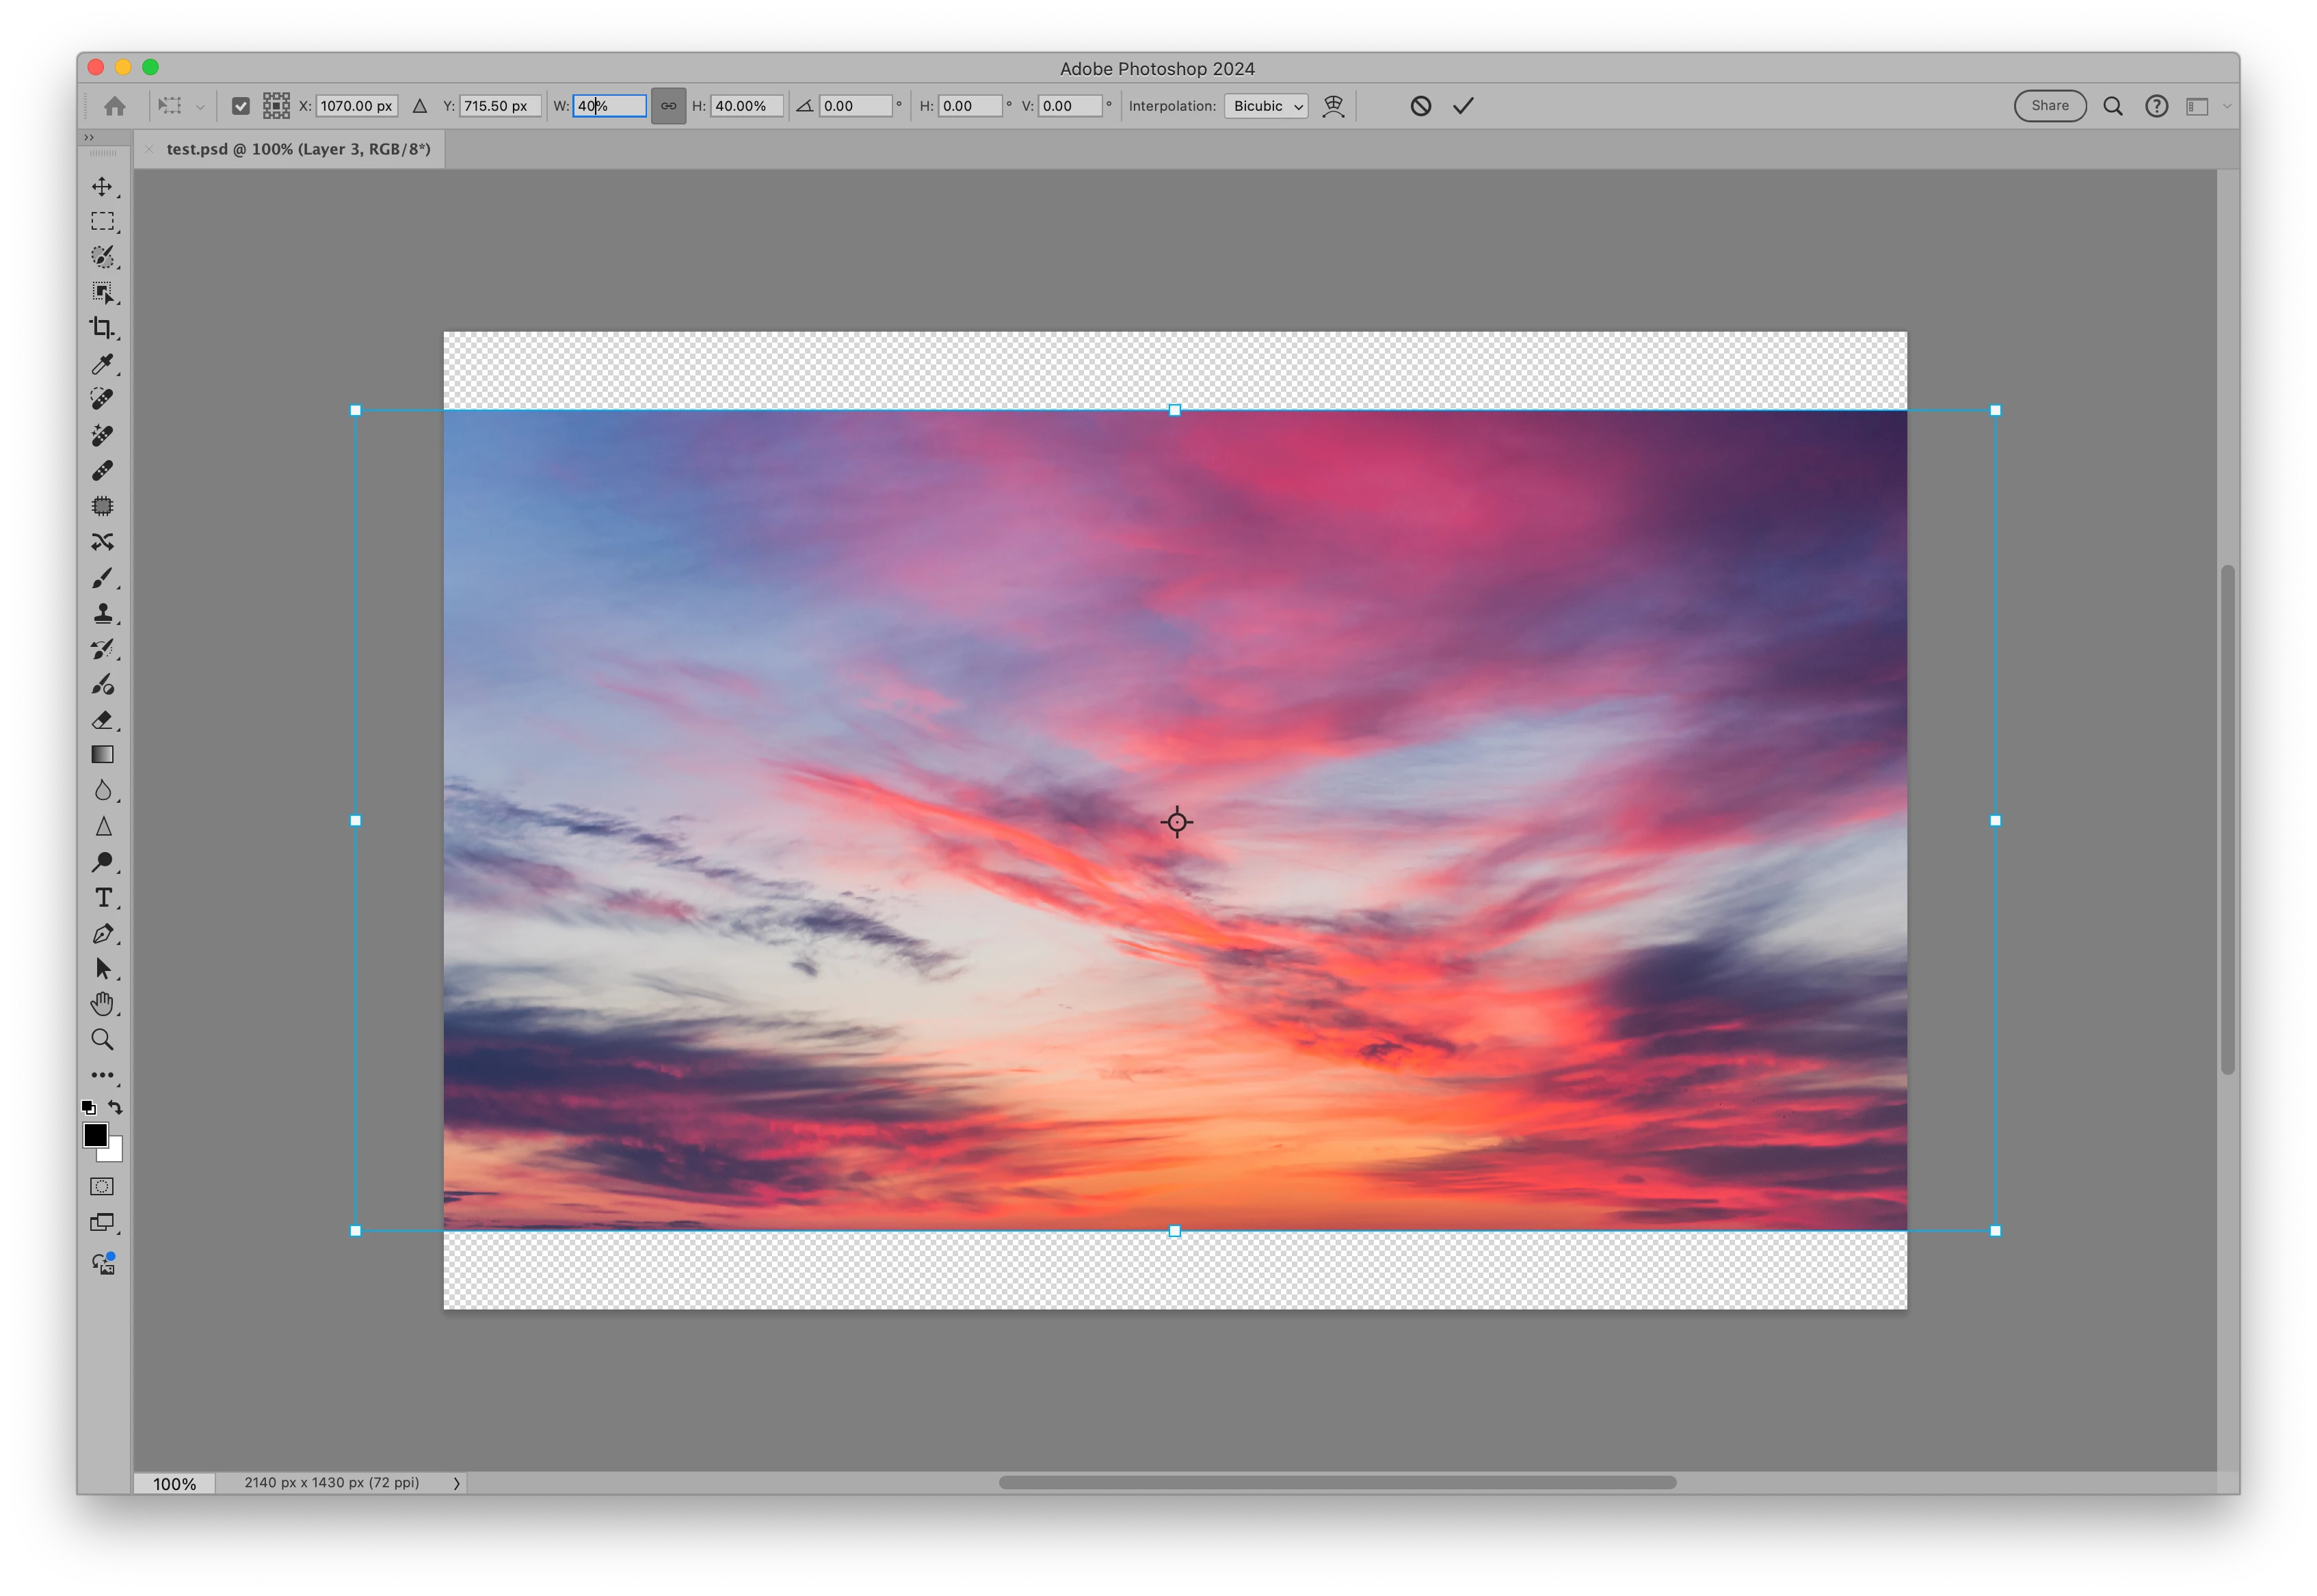This screenshot has height=1596, width=2317.
Task: Select the Horizontal Type tool
Action: (x=102, y=898)
